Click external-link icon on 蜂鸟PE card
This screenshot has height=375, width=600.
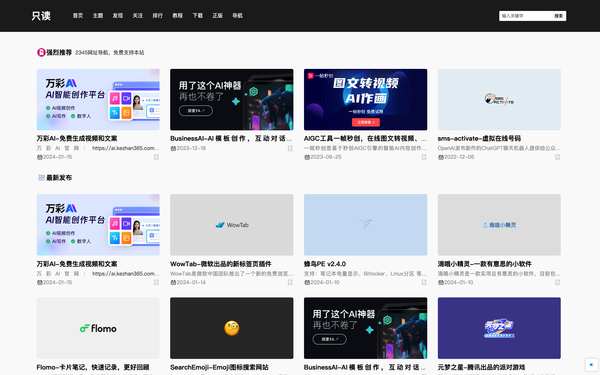pos(424,282)
